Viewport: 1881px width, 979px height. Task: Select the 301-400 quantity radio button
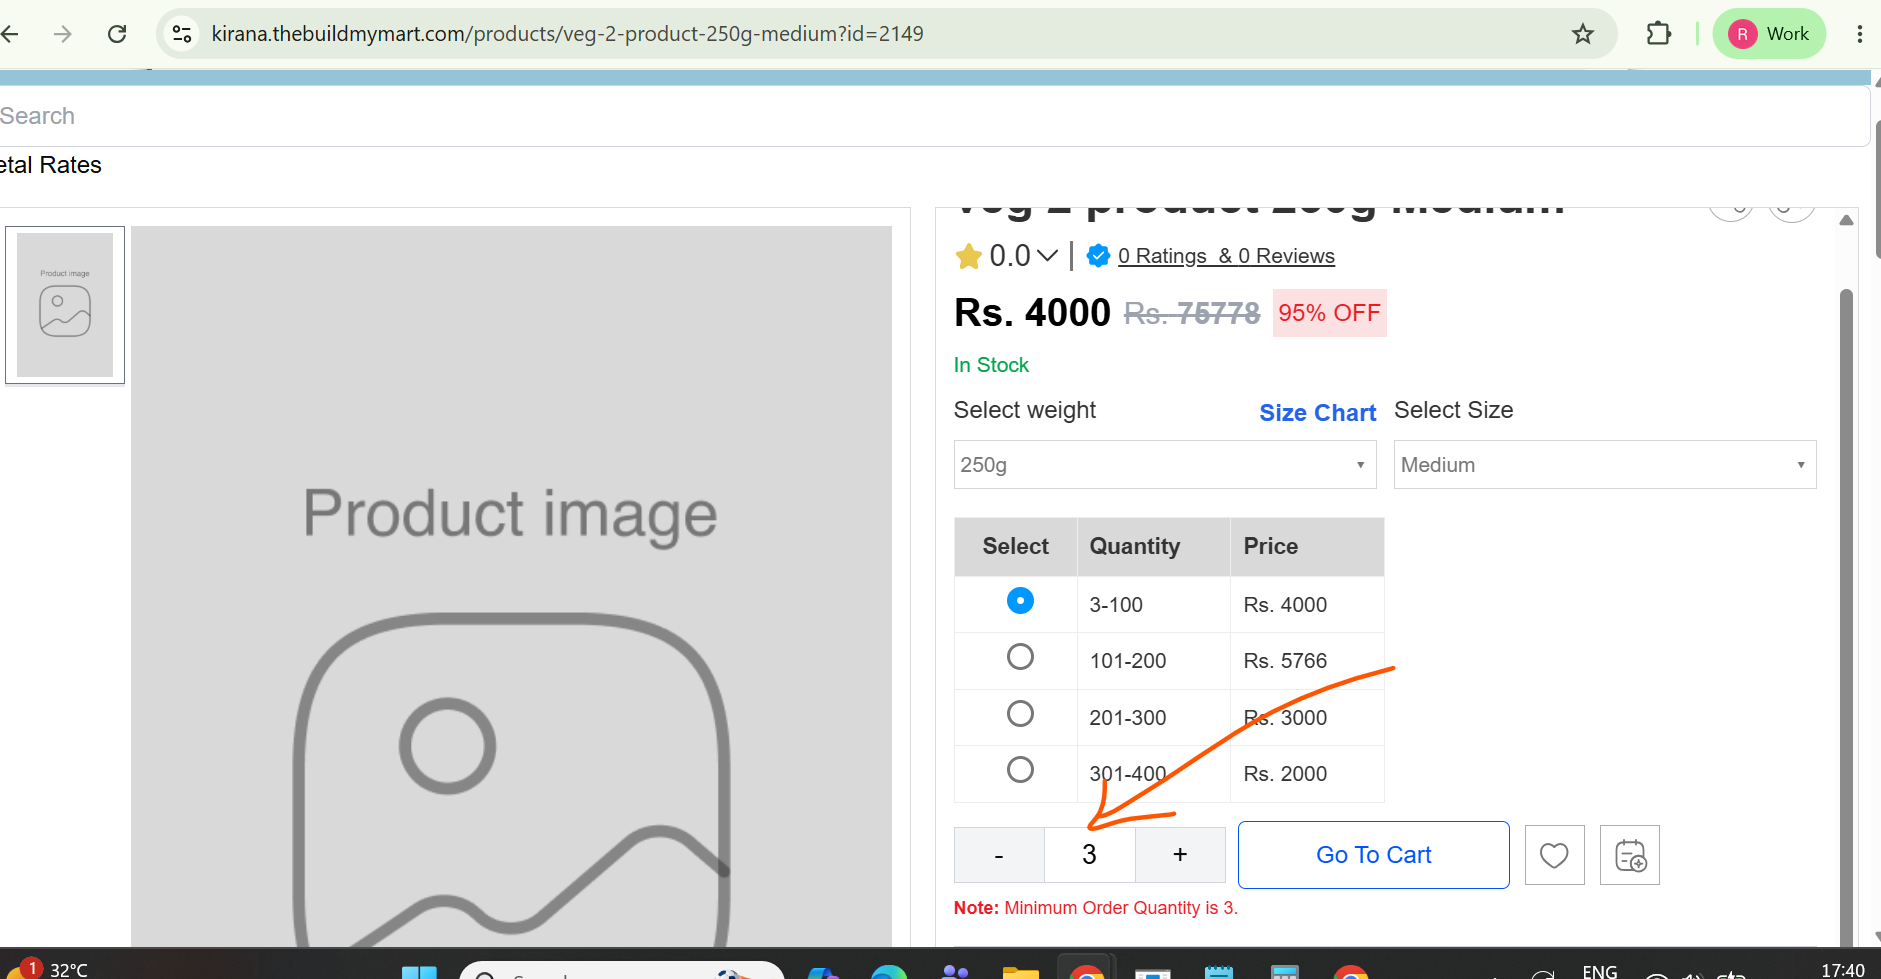(x=1020, y=770)
